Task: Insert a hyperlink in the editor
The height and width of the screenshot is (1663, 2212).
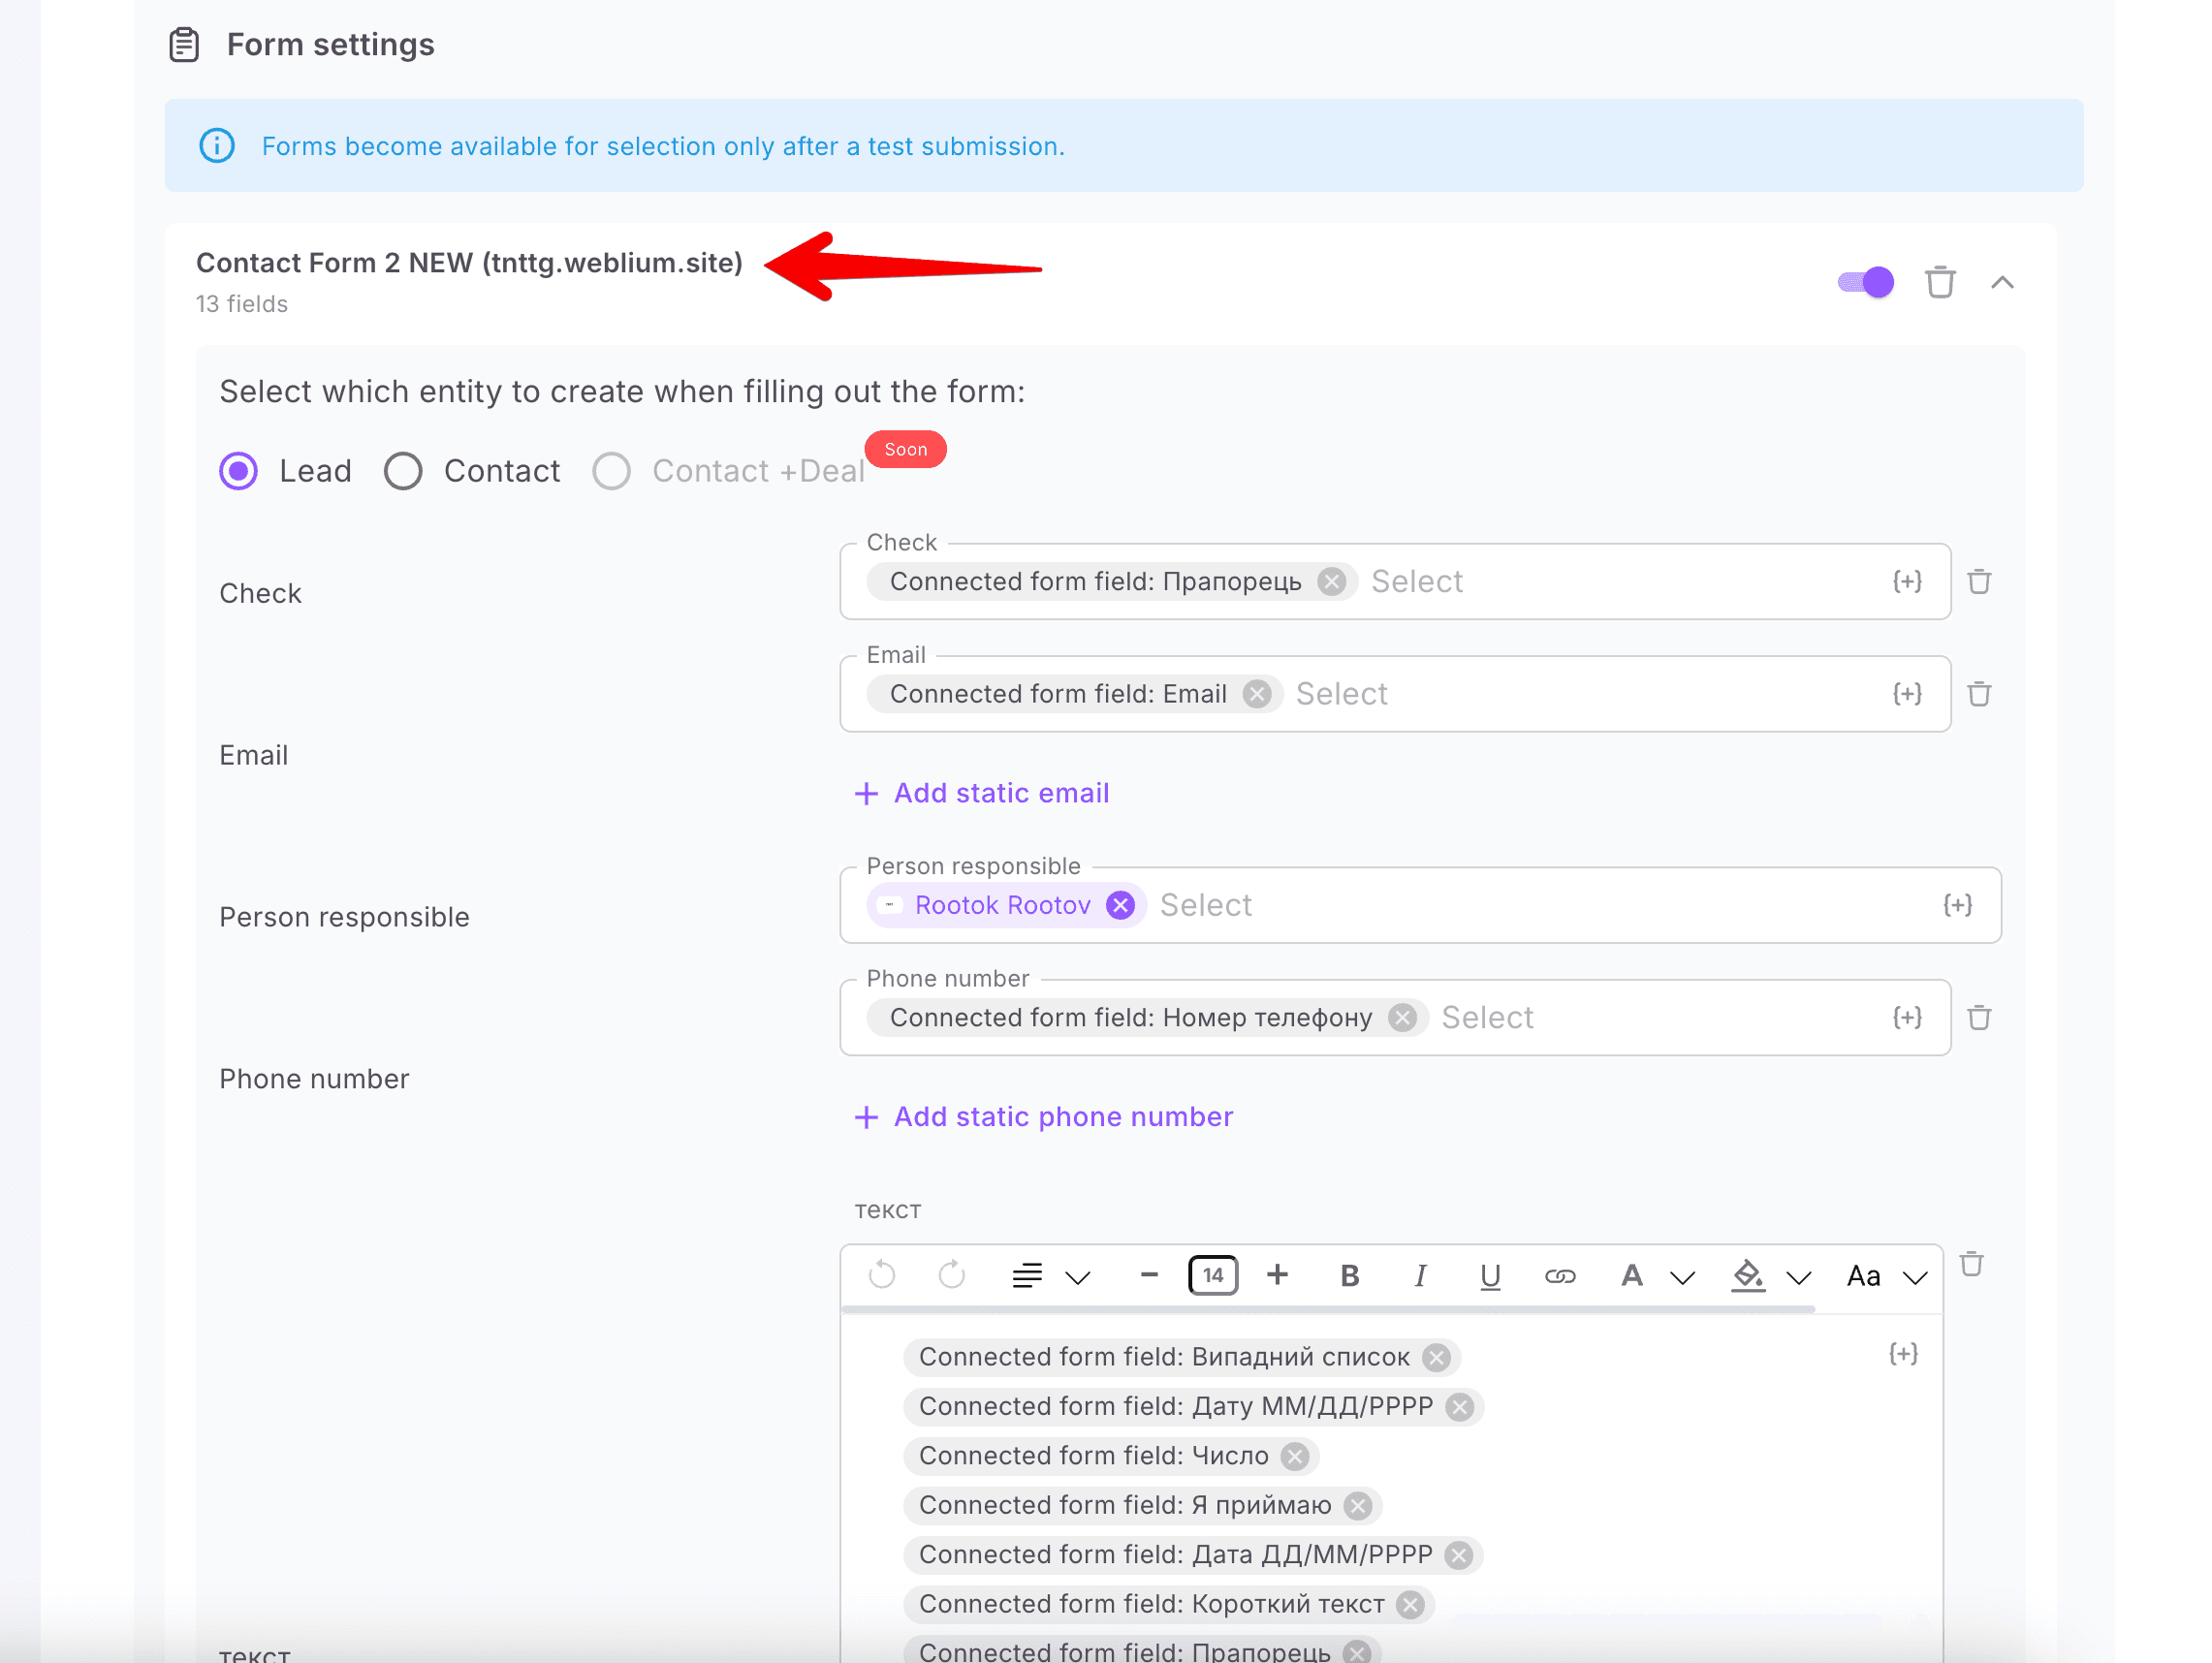Action: click(1560, 1276)
